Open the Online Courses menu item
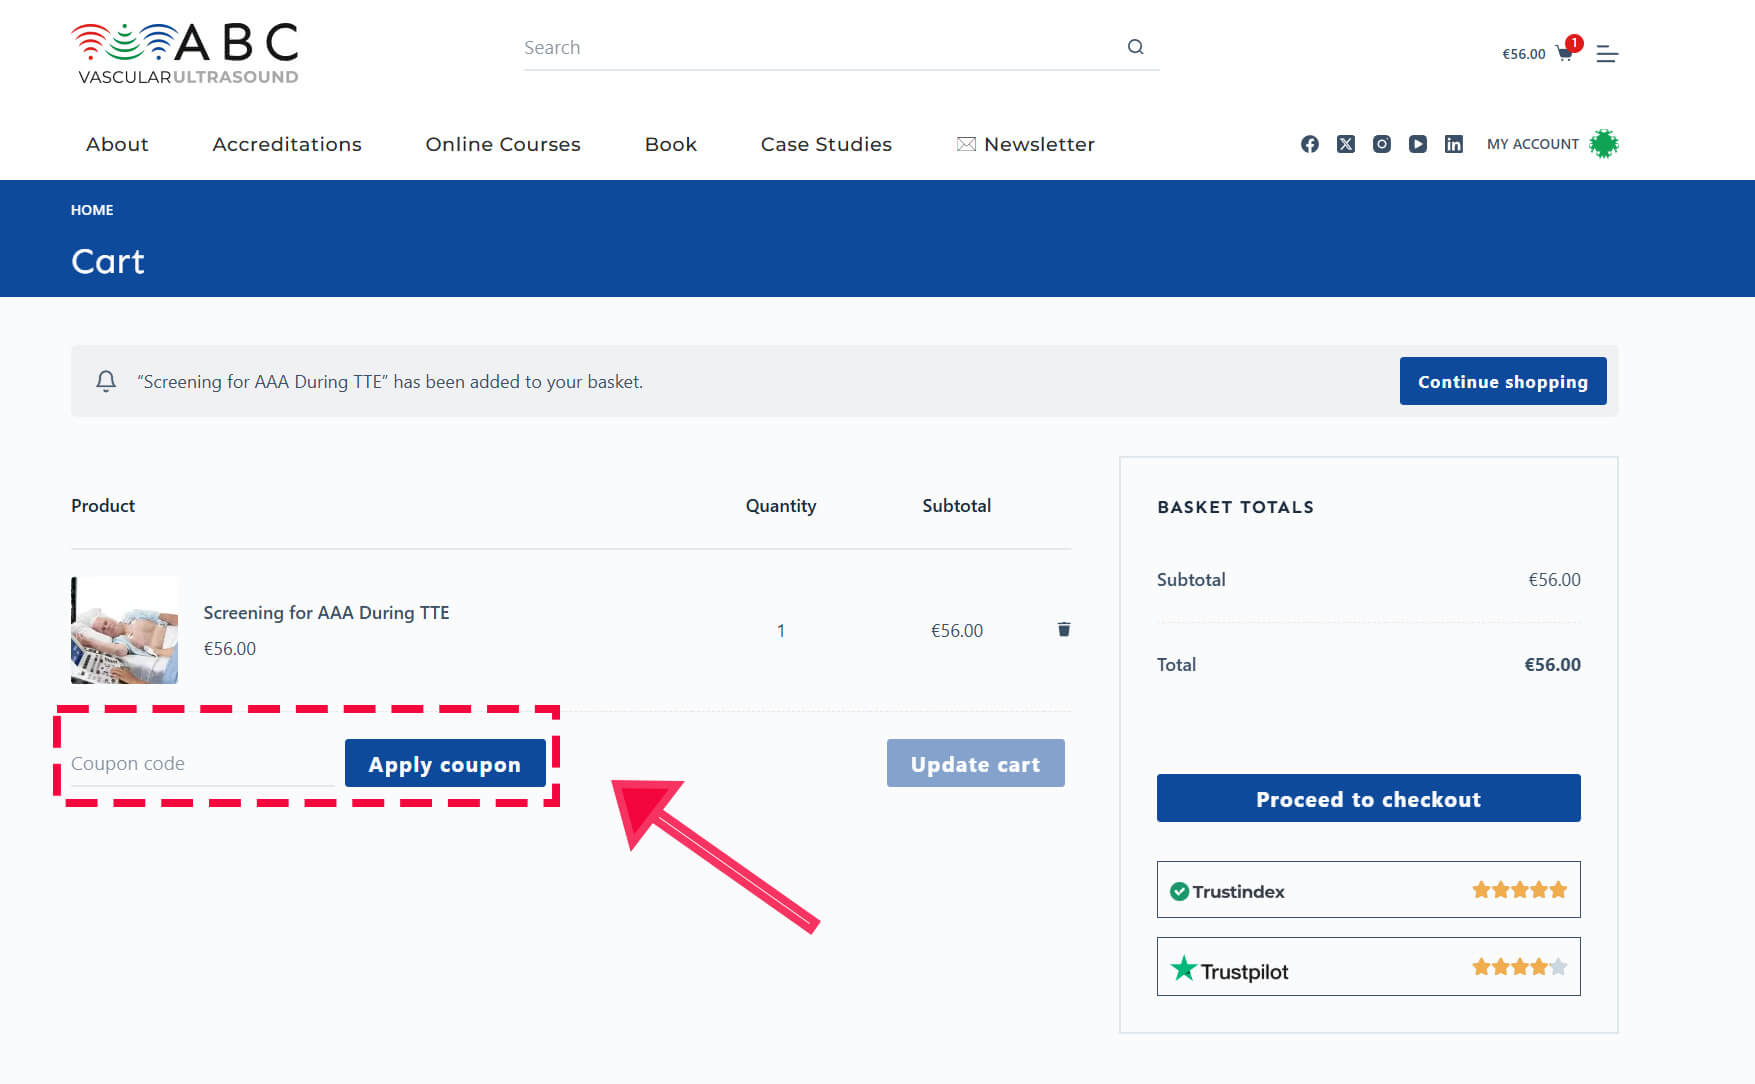Viewport: 1755px width, 1084px height. pos(503,144)
